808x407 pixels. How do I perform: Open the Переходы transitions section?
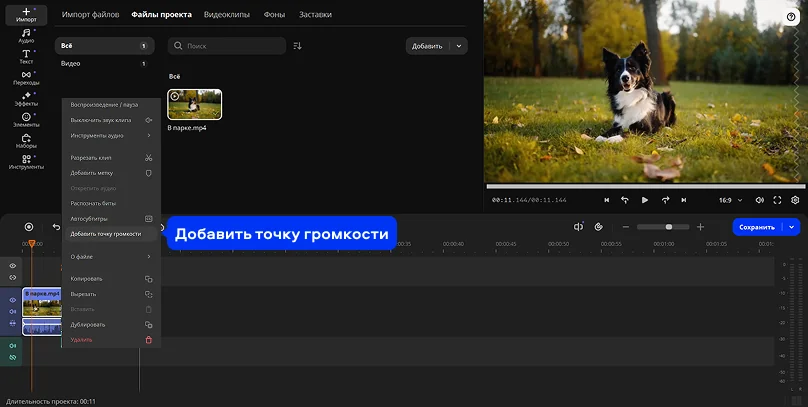pyautogui.click(x=26, y=78)
